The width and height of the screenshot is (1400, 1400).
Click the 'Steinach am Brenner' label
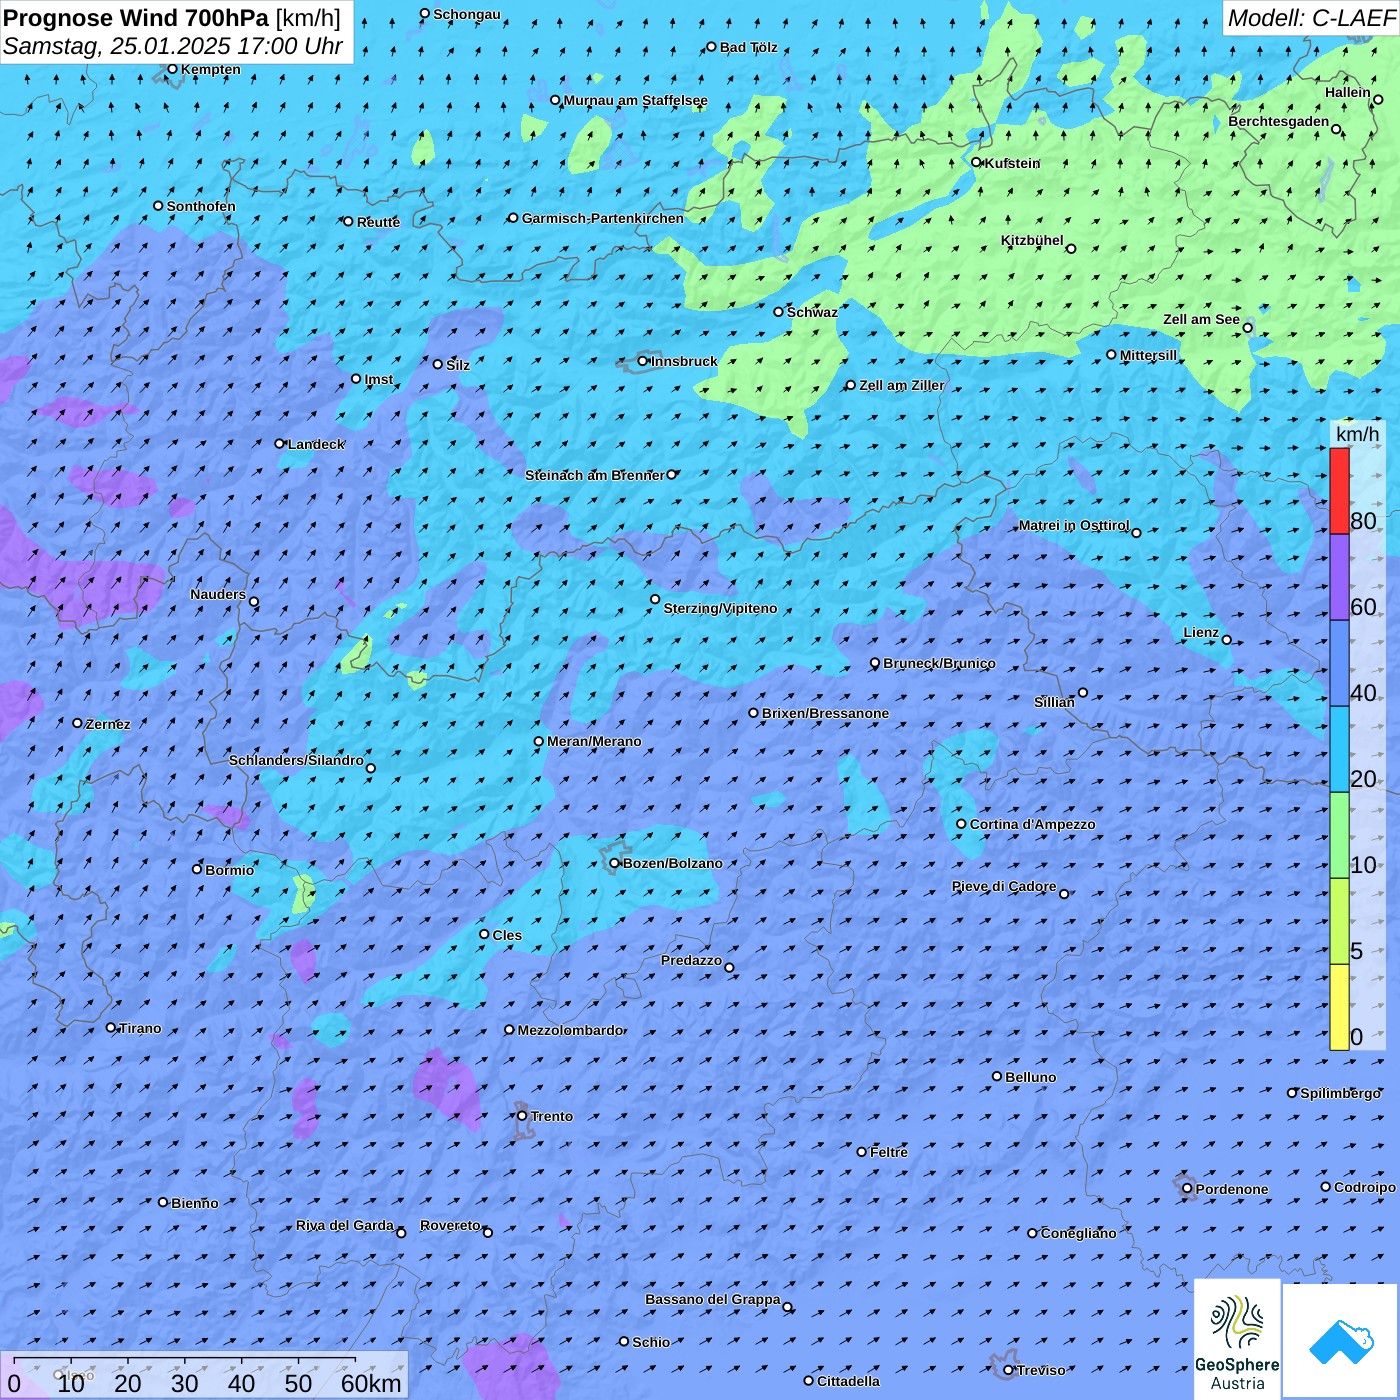(595, 475)
